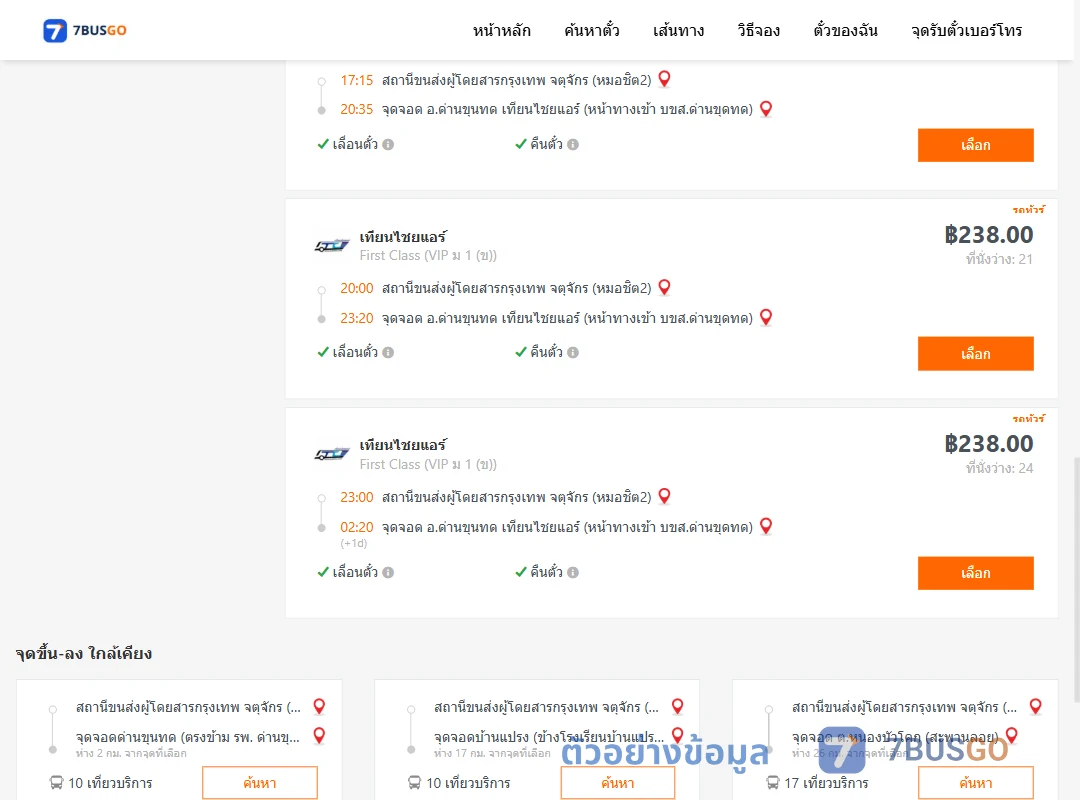Click origin map pin on first nearby card
The height and width of the screenshot is (800, 1080).
(x=320, y=706)
